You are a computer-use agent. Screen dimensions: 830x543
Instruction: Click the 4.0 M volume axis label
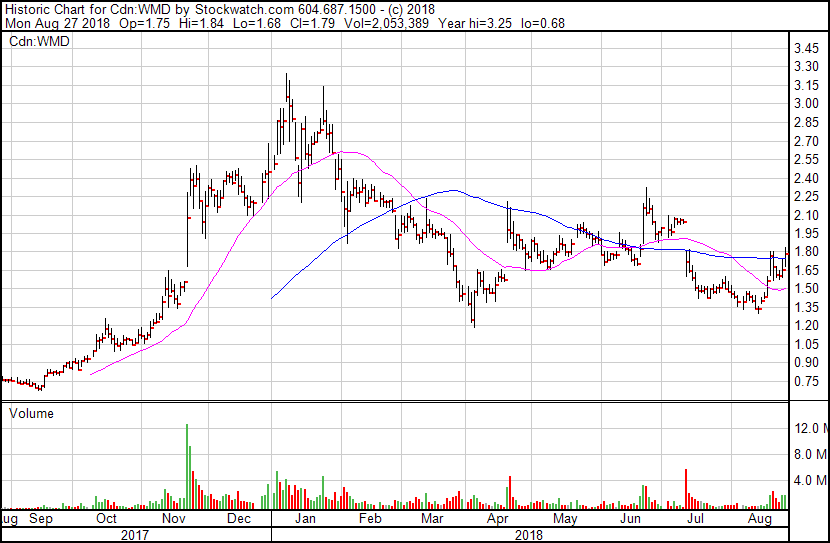[x=811, y=481]
